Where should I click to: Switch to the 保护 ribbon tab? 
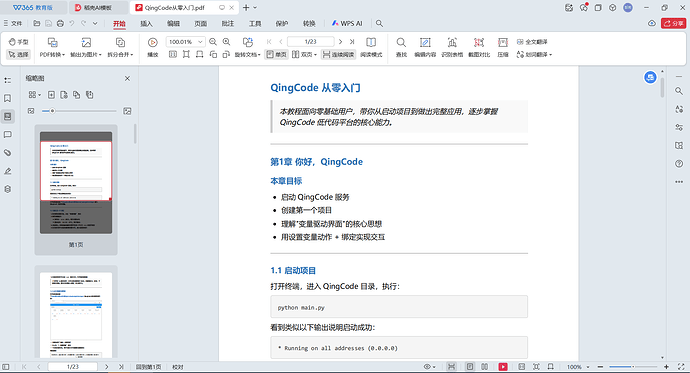tap(282, 24)
